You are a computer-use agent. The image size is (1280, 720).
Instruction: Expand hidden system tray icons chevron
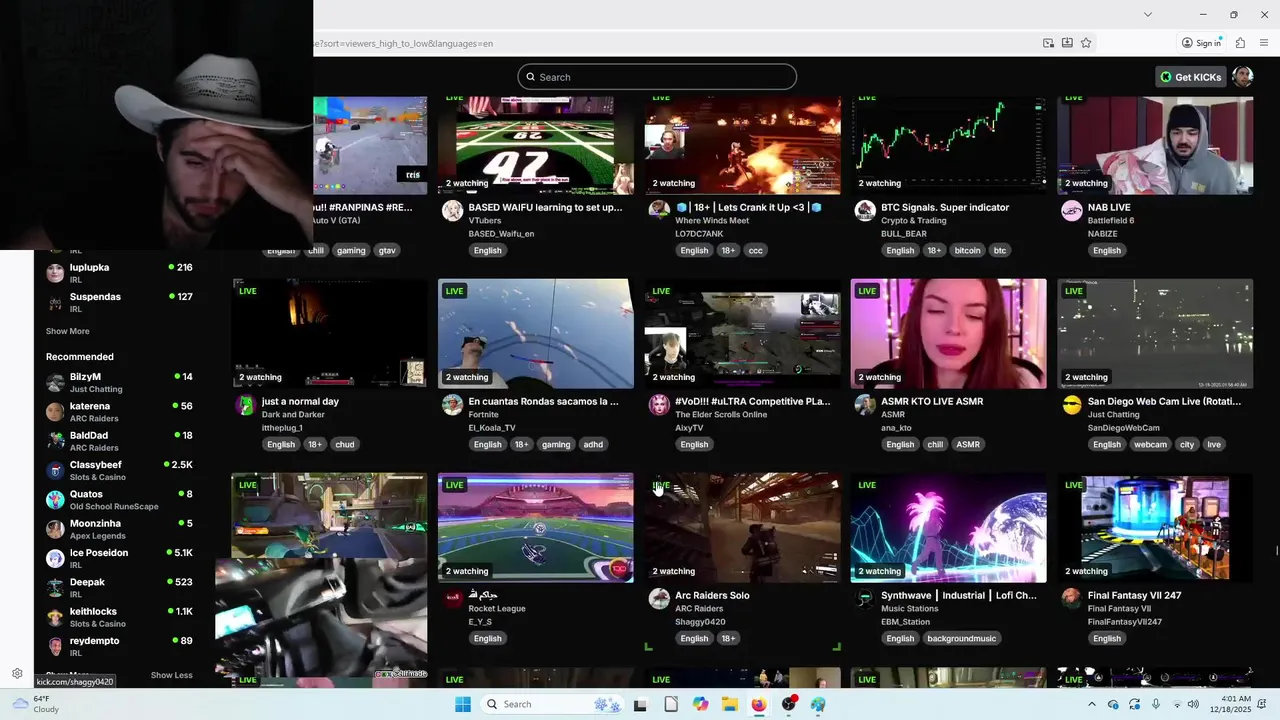click(x=1091, y=704)
